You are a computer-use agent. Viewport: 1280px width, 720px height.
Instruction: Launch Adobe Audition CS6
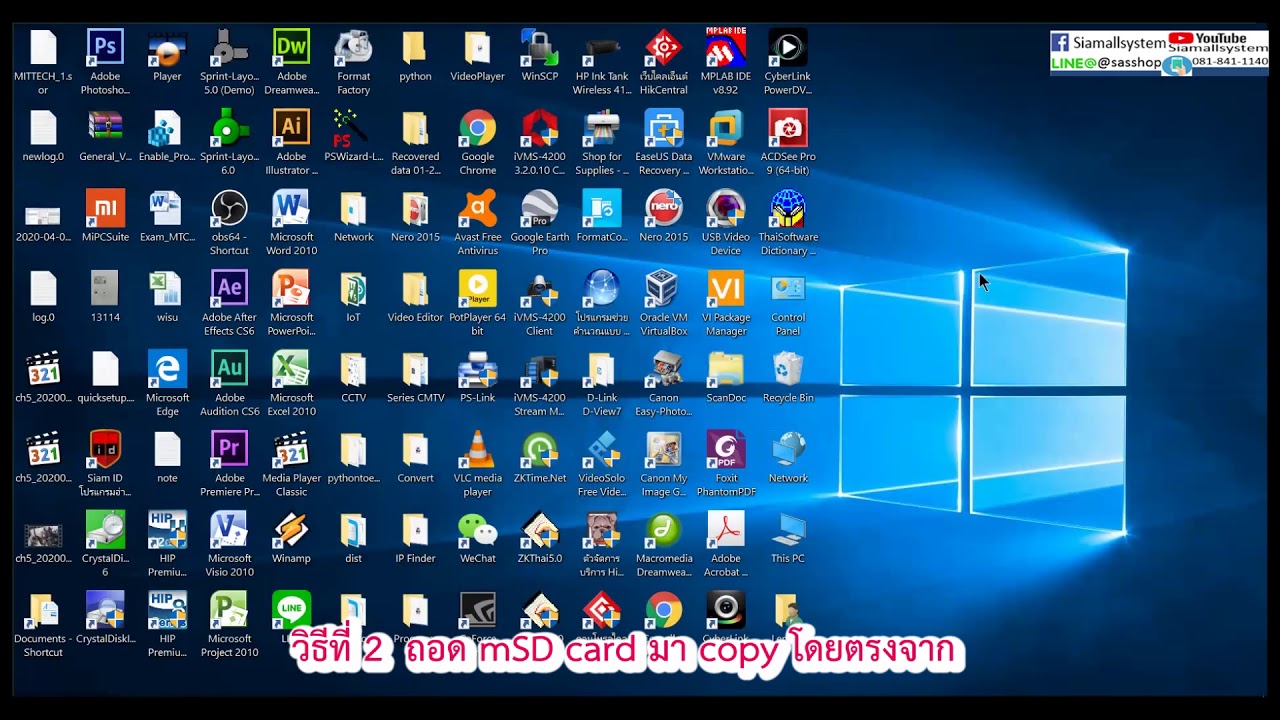[x=229, y=369]
